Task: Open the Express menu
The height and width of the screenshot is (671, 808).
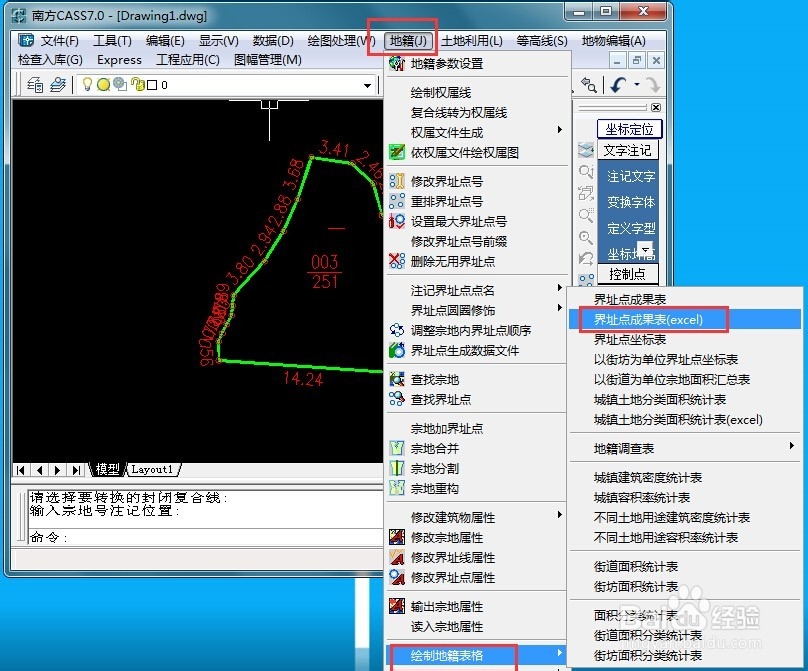Action: (119, 60)
